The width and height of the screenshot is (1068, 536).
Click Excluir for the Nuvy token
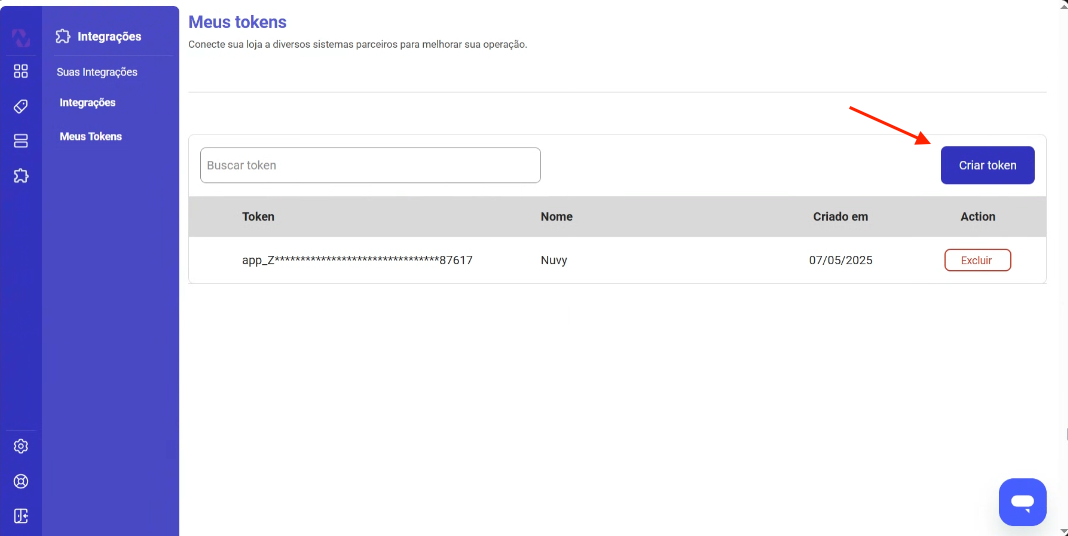click(x=977, y=260)
